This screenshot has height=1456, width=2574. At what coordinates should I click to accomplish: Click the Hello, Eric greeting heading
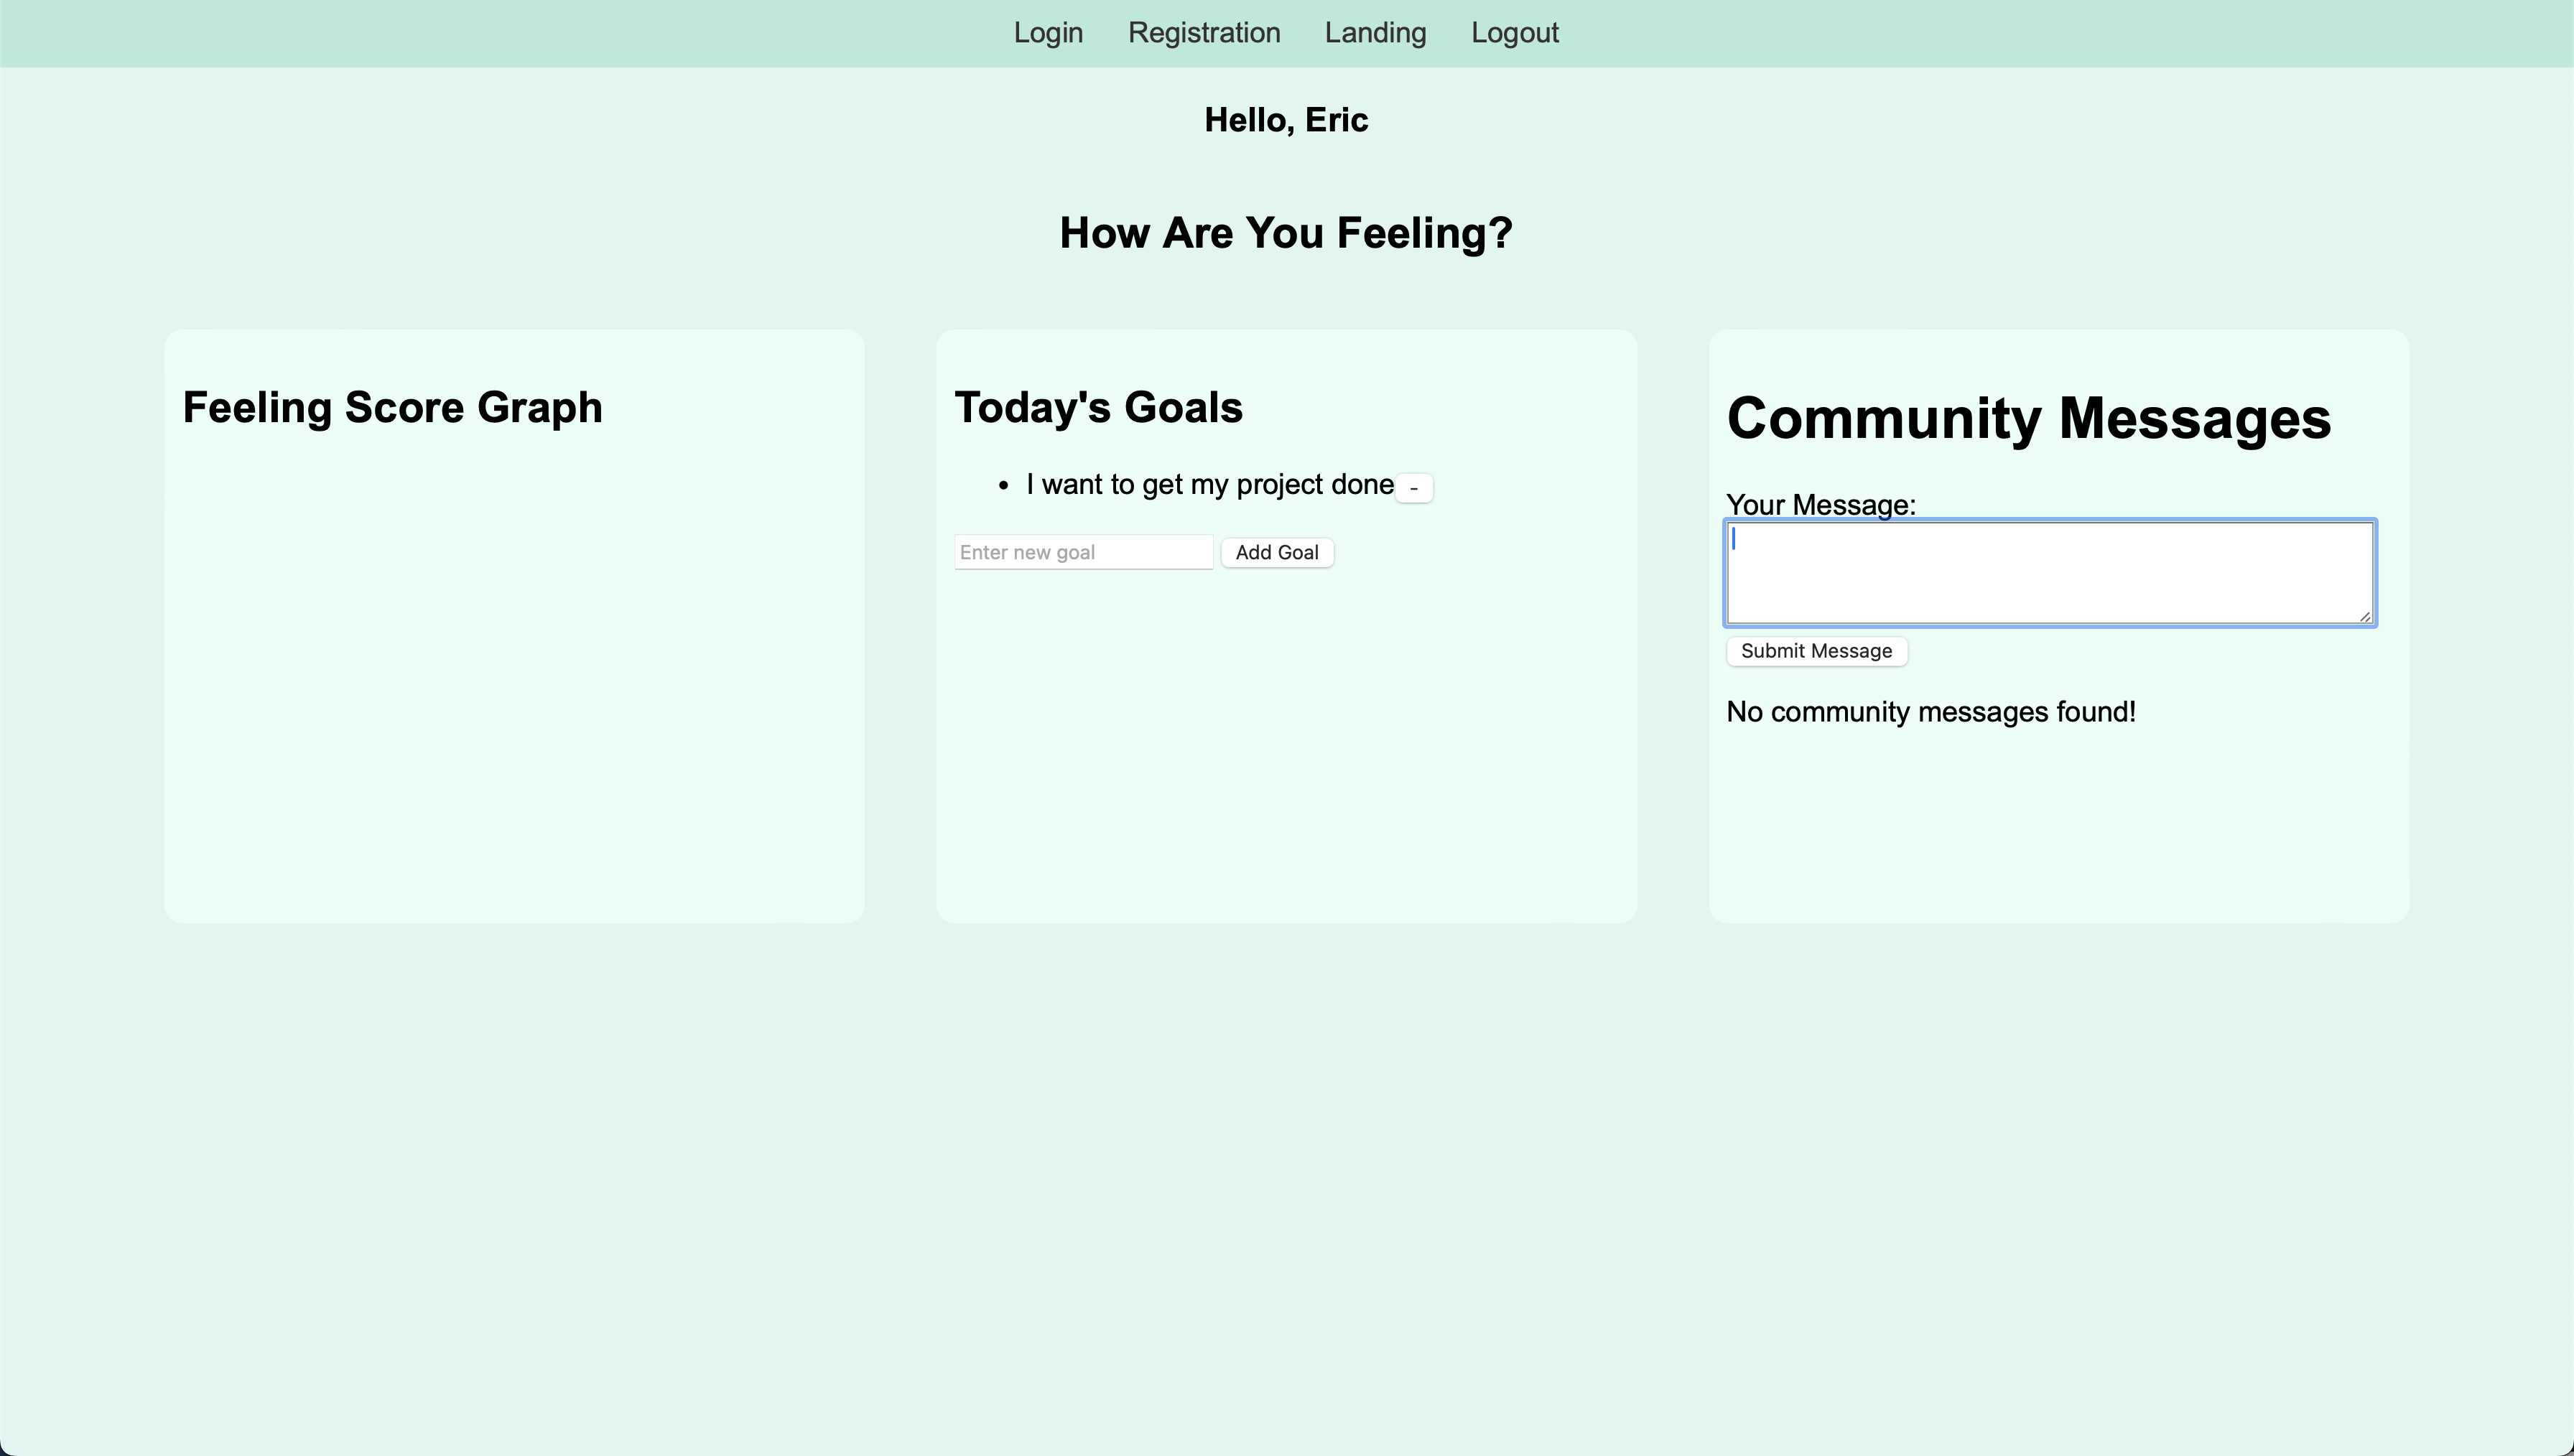pyautogui.click(x=1286, y=120)
